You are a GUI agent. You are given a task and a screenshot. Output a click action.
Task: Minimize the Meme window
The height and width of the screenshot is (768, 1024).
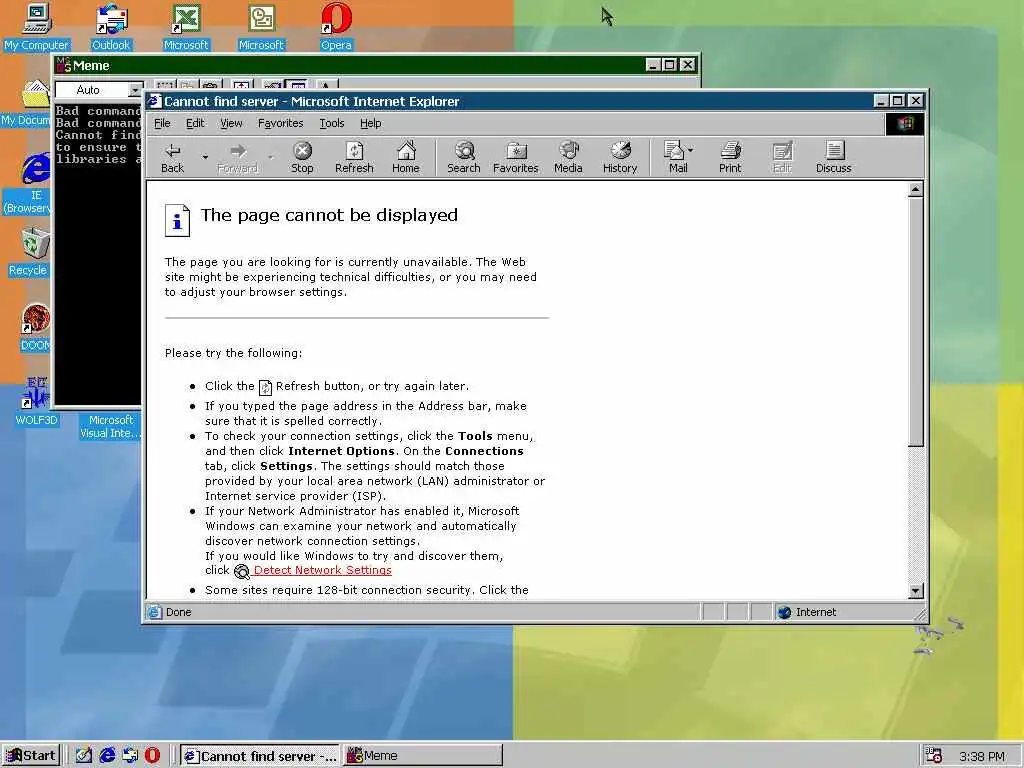(x=653, y=65)
